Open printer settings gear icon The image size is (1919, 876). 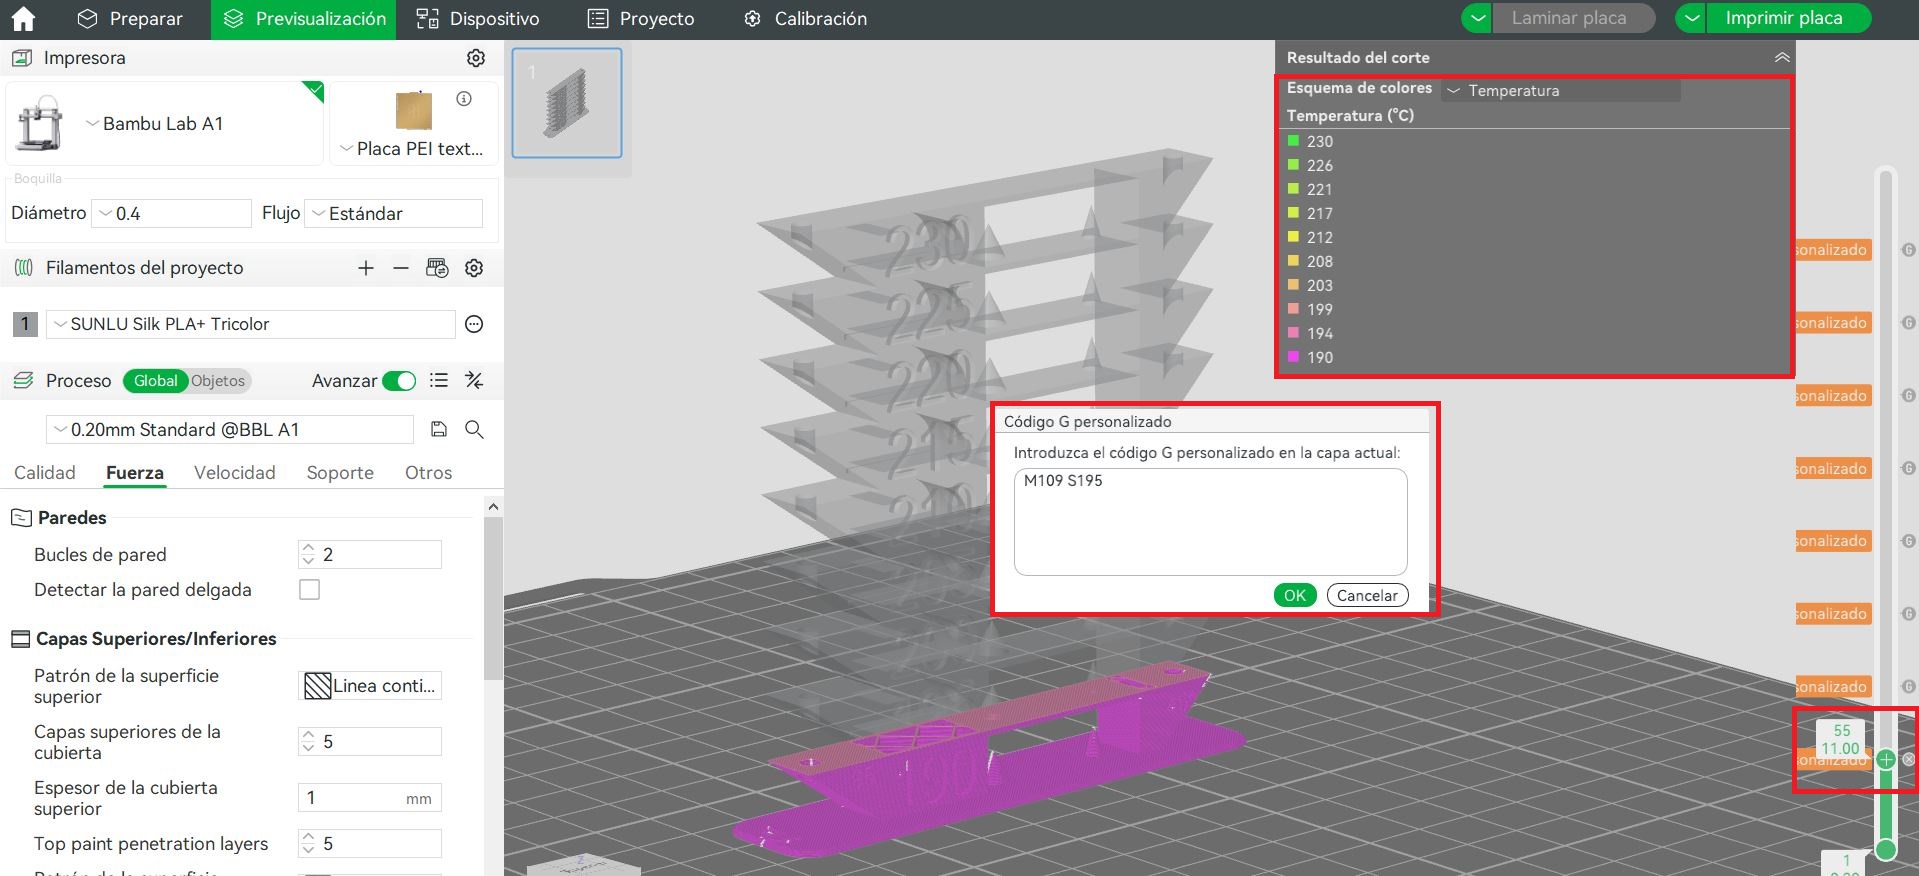pos(476,58)
